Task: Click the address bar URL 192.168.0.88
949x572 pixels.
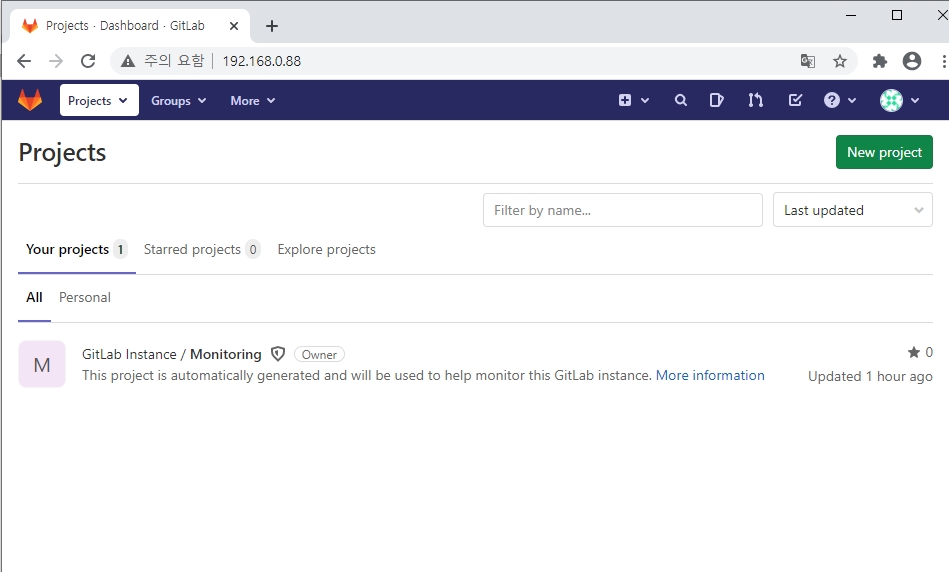Action: (261, 61)
